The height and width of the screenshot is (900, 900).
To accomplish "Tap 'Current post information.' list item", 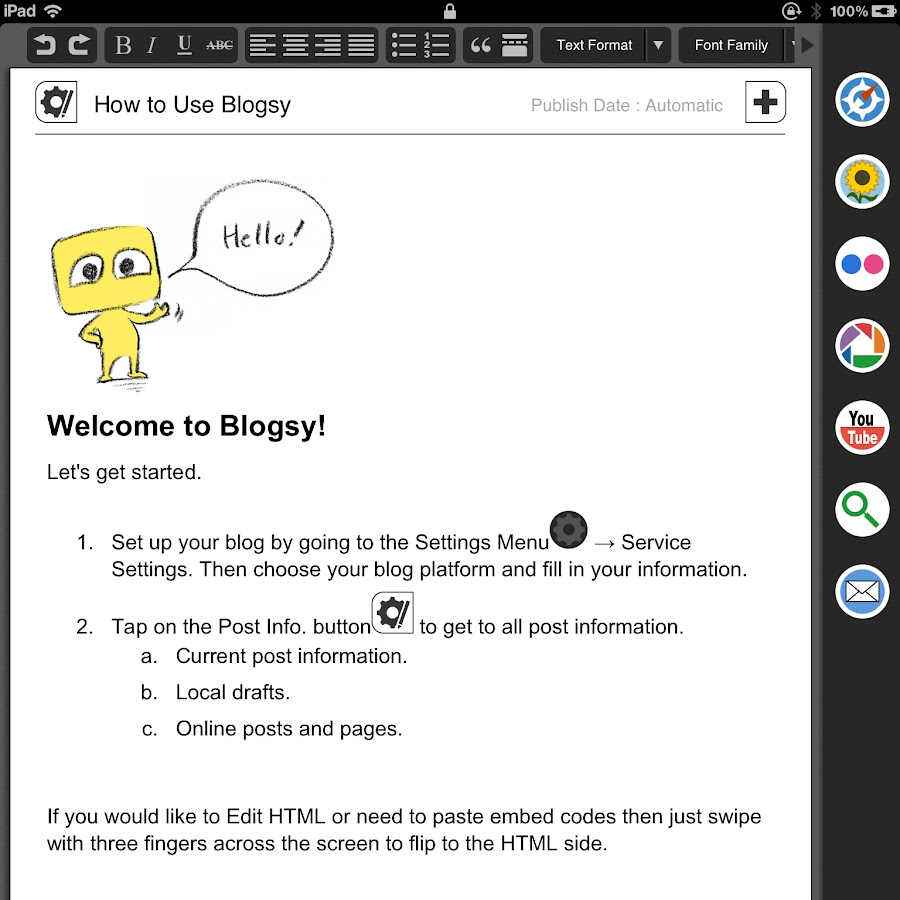I will pyautogui.click(x=292, y=656).
